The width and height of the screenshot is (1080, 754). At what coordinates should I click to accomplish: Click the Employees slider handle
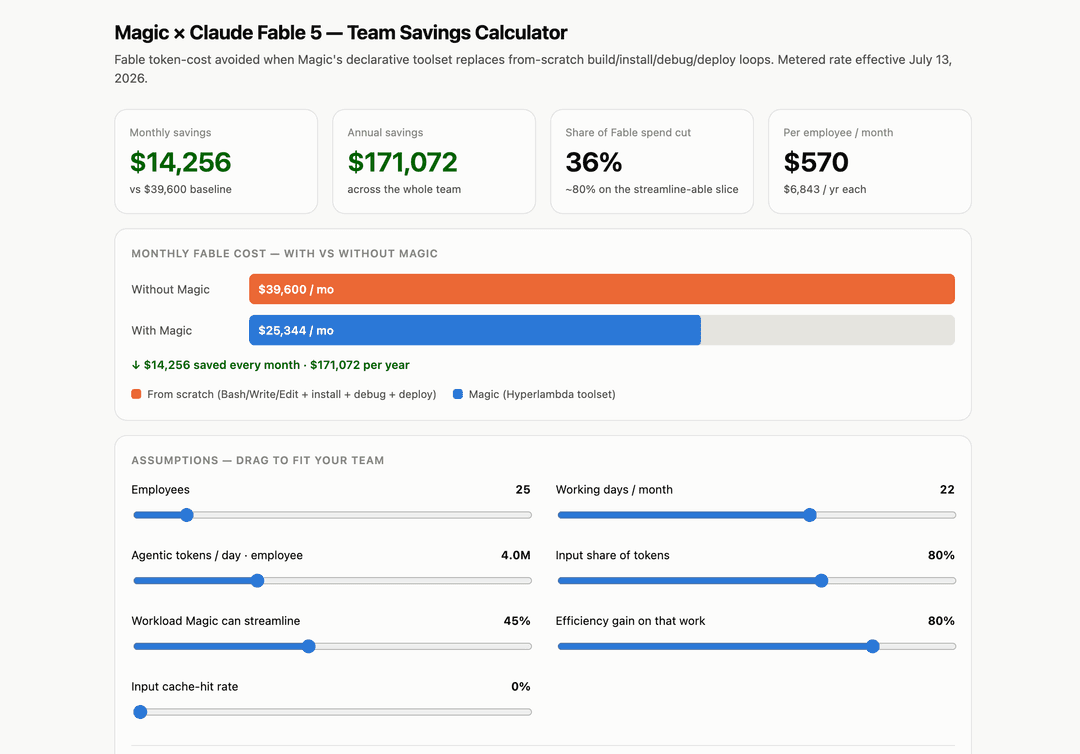(x=186, y=515)
